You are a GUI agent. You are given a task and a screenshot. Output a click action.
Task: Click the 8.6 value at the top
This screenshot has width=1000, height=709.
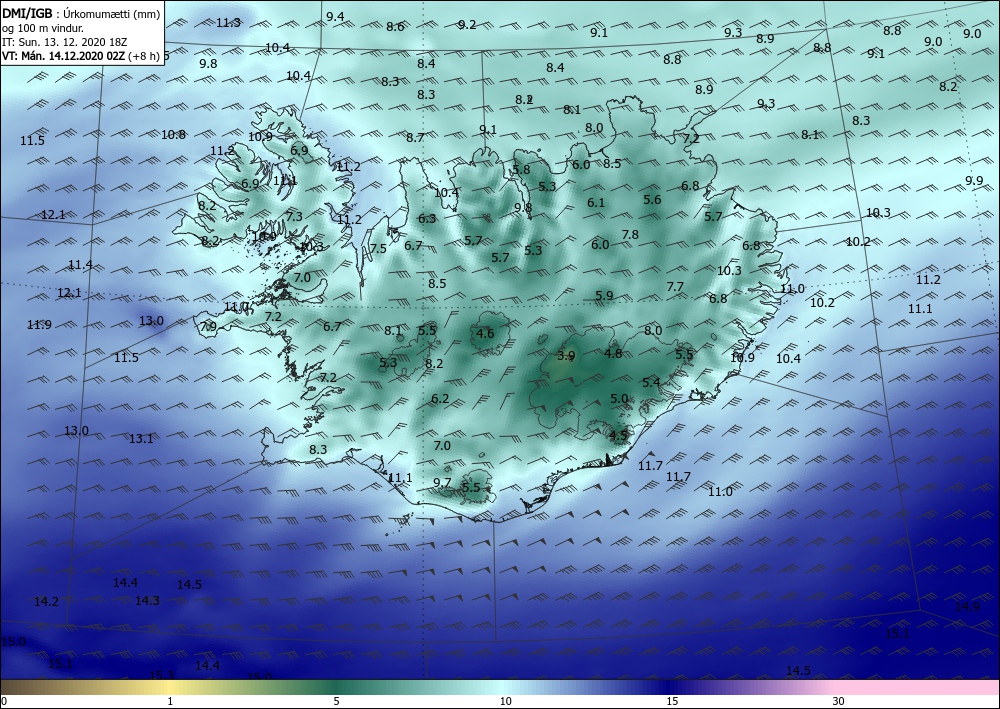click(395, 27)
